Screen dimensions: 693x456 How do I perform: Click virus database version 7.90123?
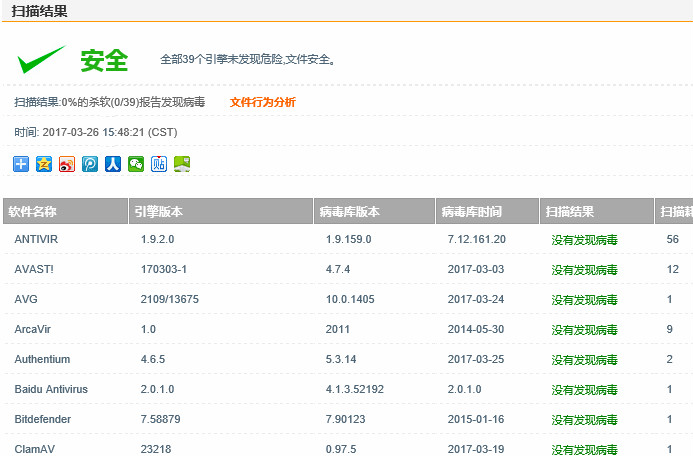346,419
